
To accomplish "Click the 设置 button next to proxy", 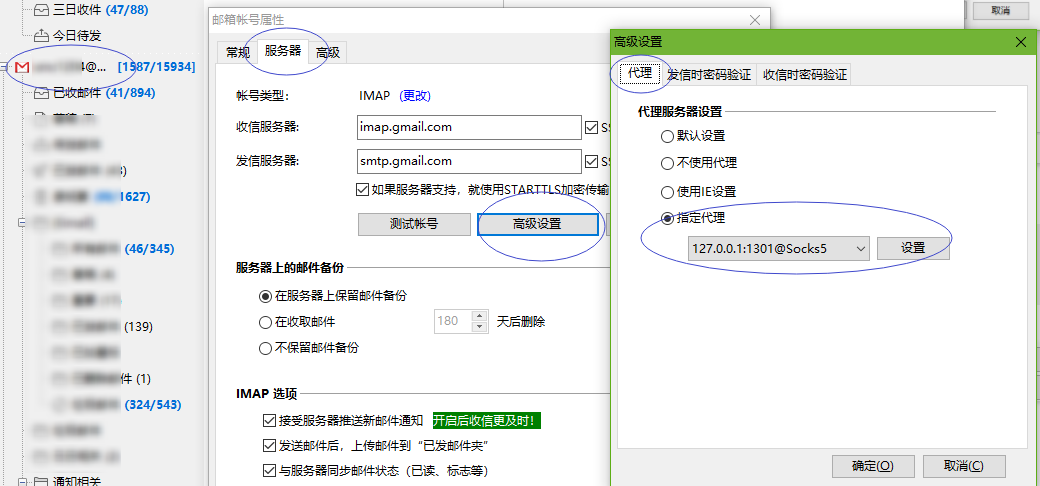I will point(913,248).
